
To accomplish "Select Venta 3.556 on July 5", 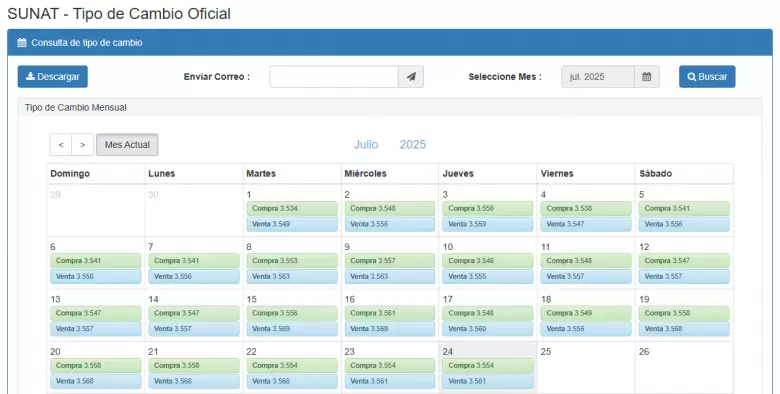I will [x=684, y=224].
